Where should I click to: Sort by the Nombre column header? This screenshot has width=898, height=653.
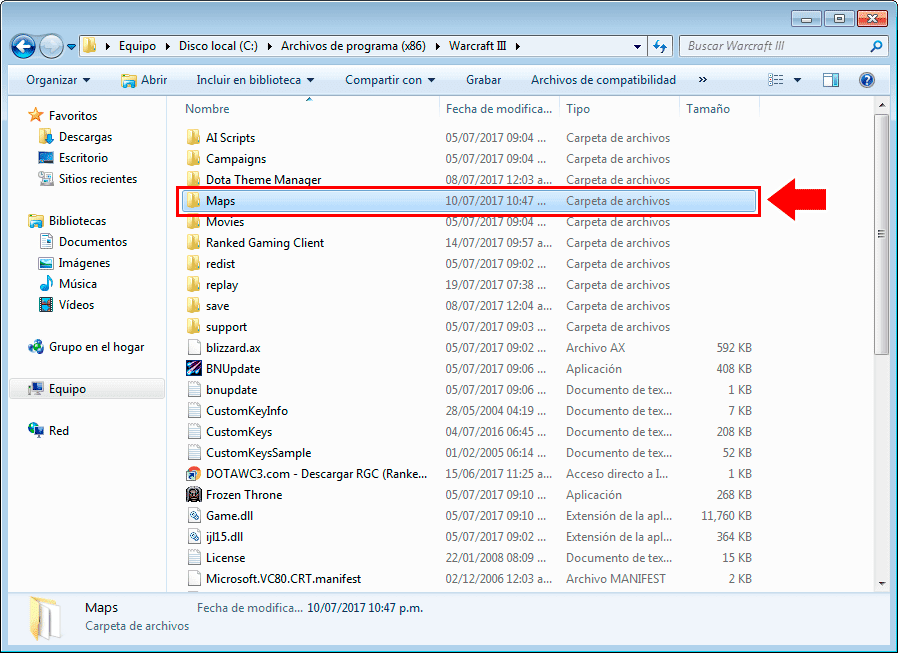tap(309, 109)
